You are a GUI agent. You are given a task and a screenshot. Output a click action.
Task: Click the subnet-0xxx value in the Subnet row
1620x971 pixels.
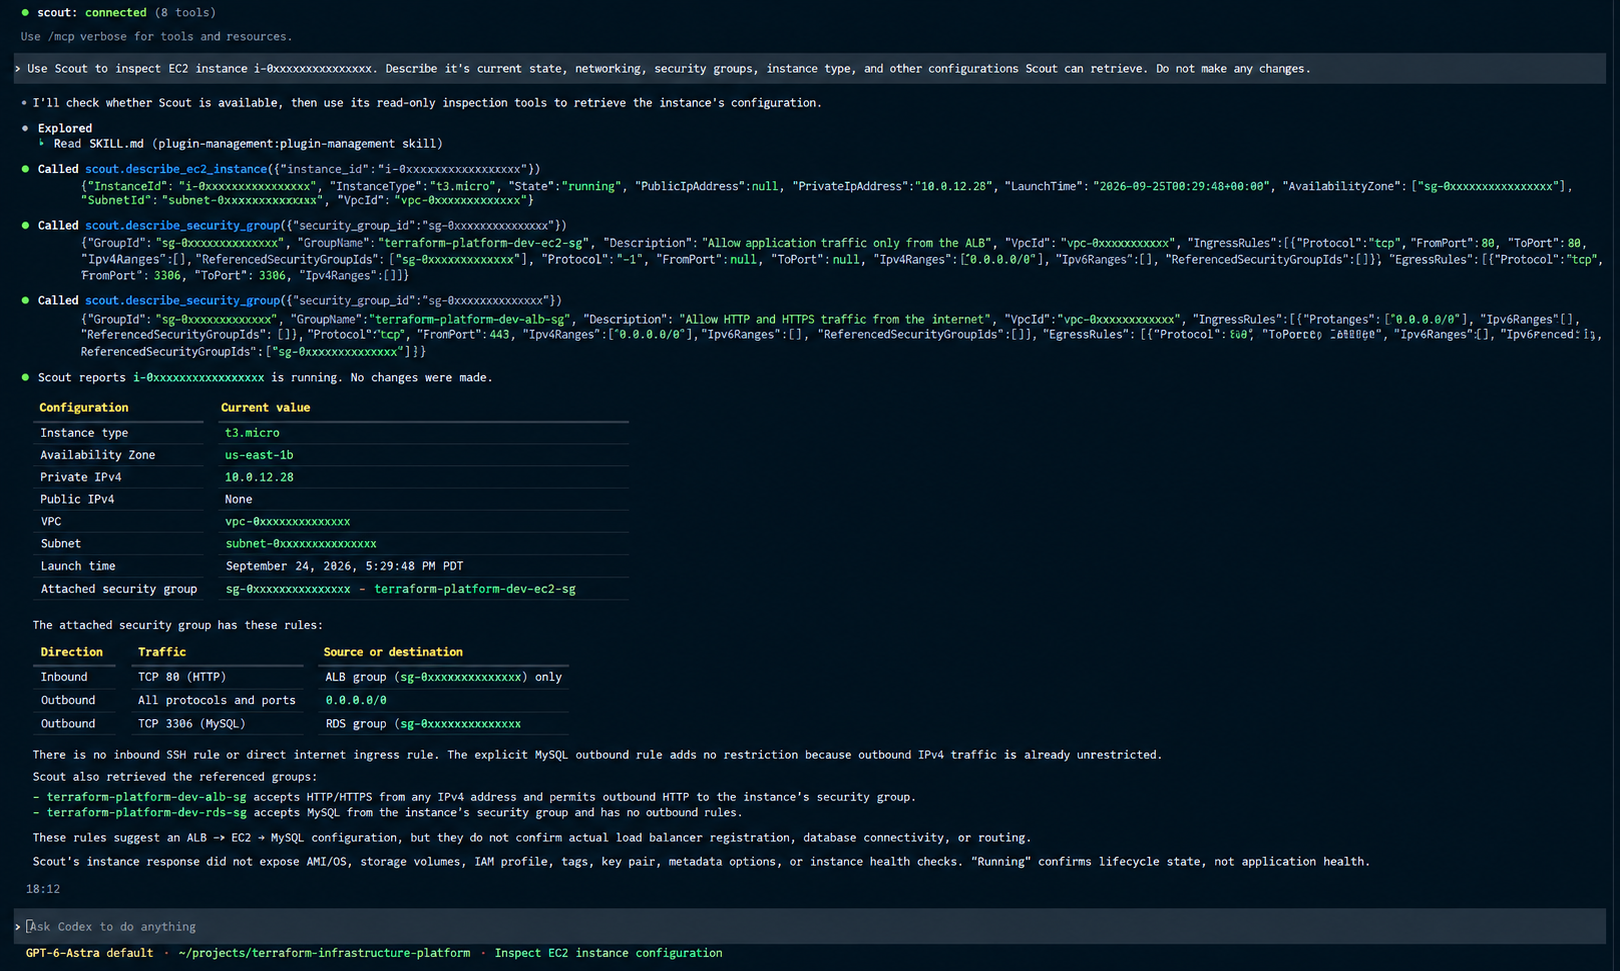[x=301, y=543]
